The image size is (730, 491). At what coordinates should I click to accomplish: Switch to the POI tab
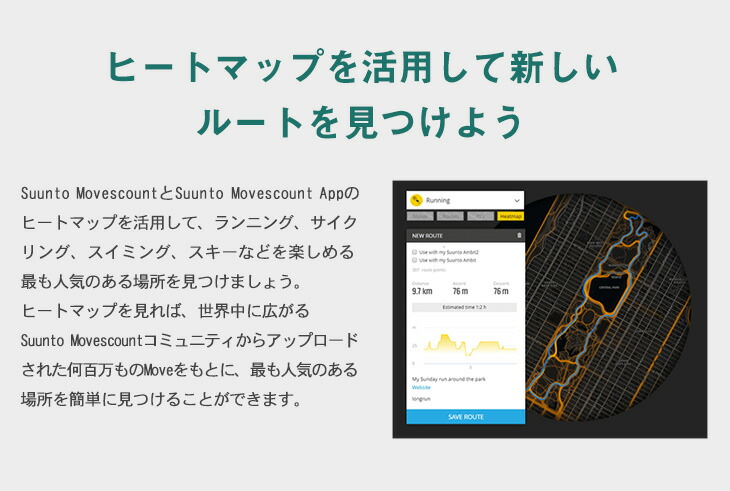pos(480,216)
